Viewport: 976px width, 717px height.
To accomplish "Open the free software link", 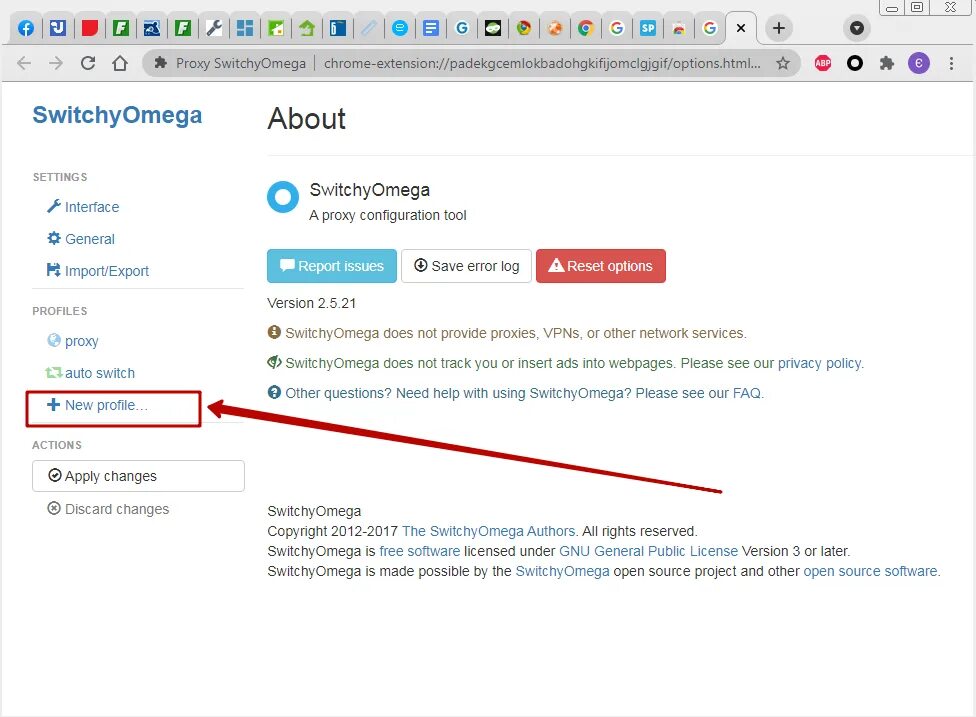I will click(420, 551).
